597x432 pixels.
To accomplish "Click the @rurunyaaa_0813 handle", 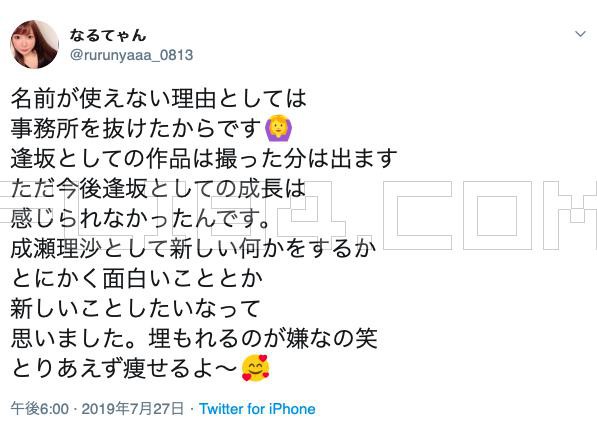I will tap(132, 55).
